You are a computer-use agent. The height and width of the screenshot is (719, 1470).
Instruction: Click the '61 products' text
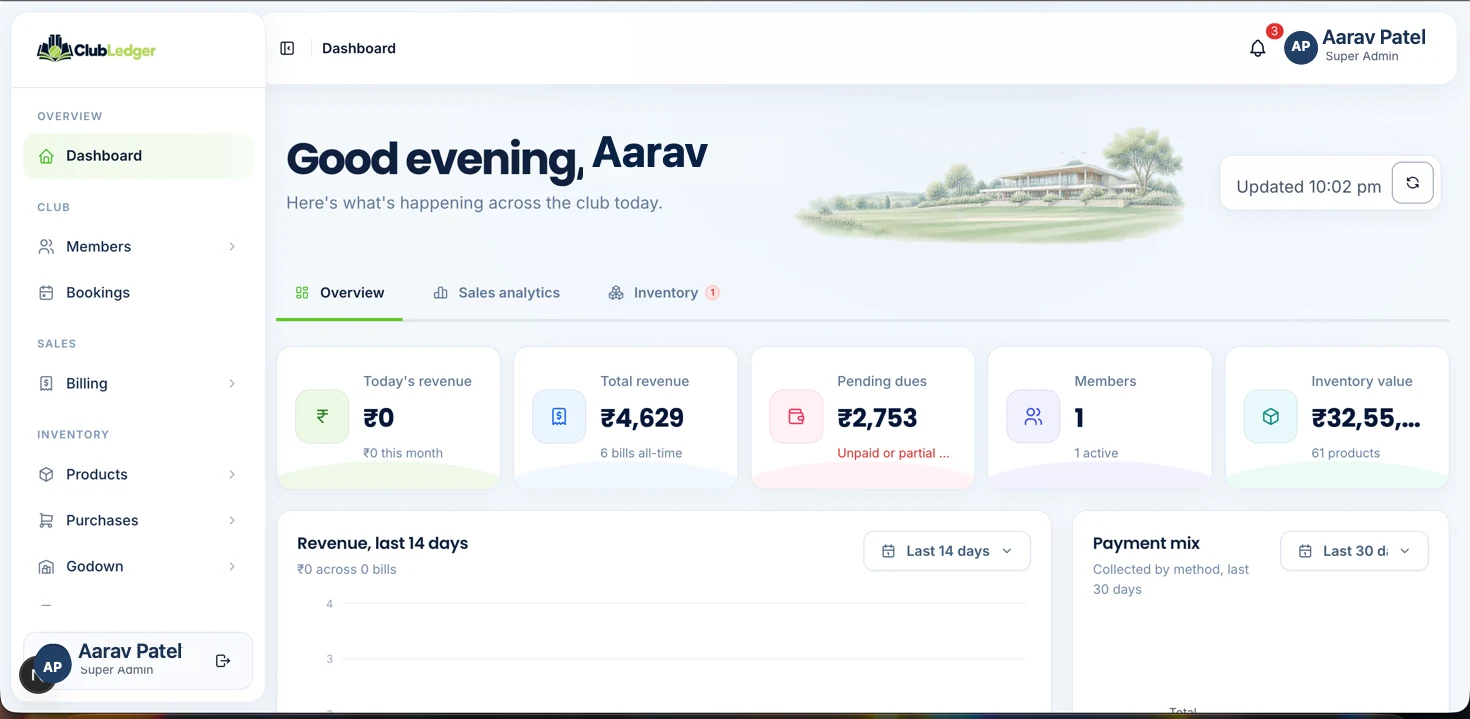coord(1346,453)
